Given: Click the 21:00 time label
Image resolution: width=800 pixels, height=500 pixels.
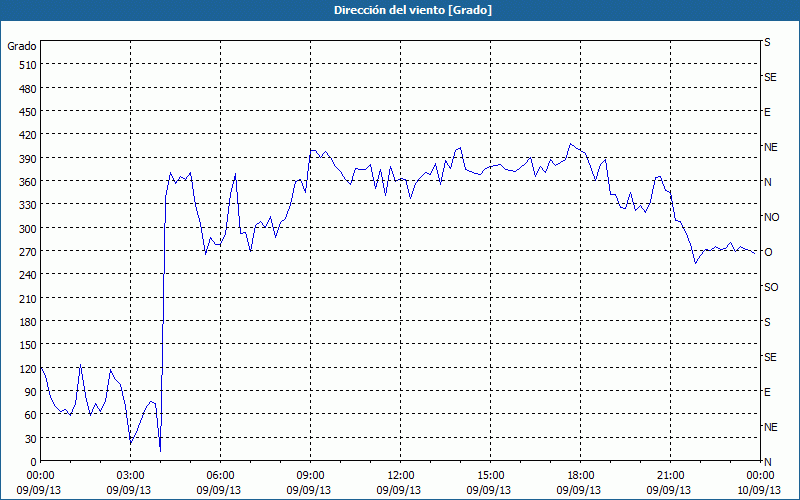Looking at the screenshot, I should pos(670,476).
